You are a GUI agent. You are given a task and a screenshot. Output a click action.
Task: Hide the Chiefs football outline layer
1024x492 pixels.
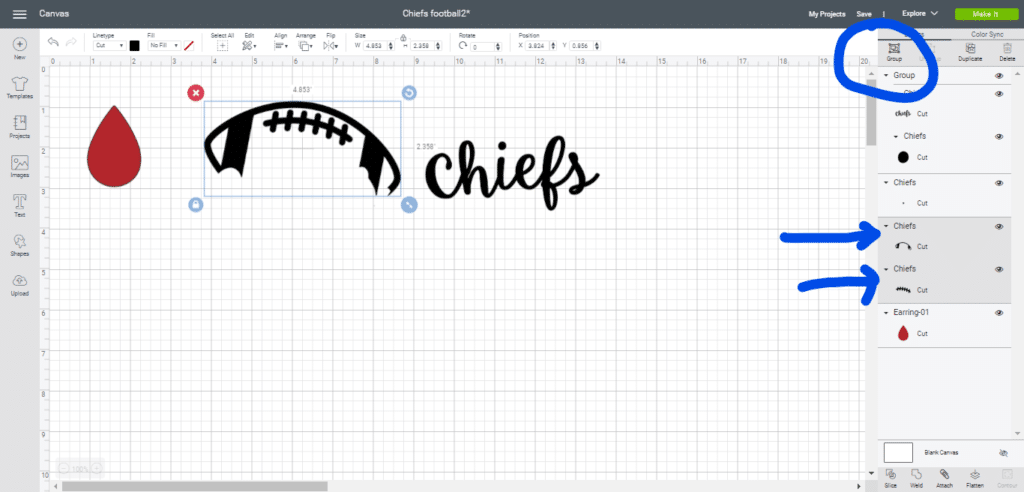[x=999, y=226]
